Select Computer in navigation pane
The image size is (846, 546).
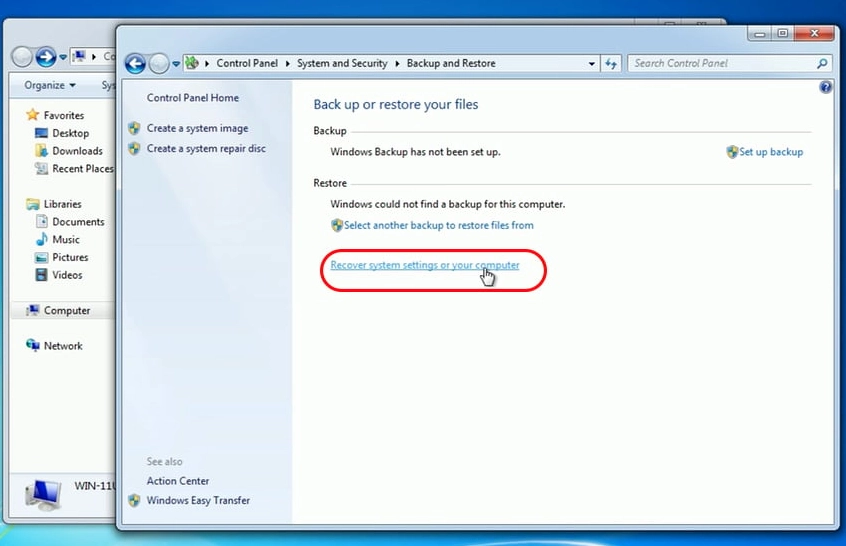click(67, 310)
